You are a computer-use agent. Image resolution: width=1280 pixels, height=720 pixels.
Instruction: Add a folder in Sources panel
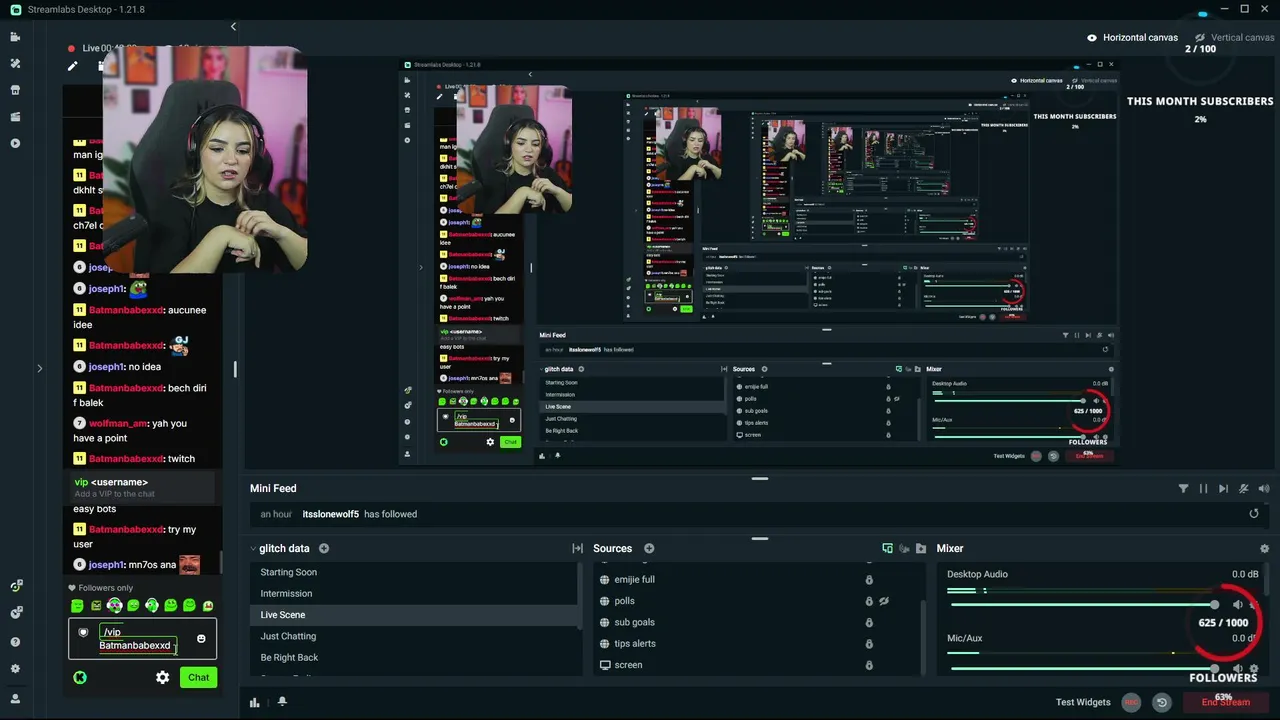coord(921,548)
